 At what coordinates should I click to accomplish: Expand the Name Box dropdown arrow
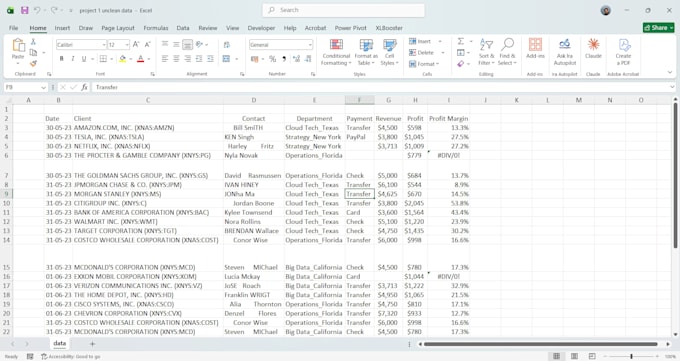(x=43, y=87)
